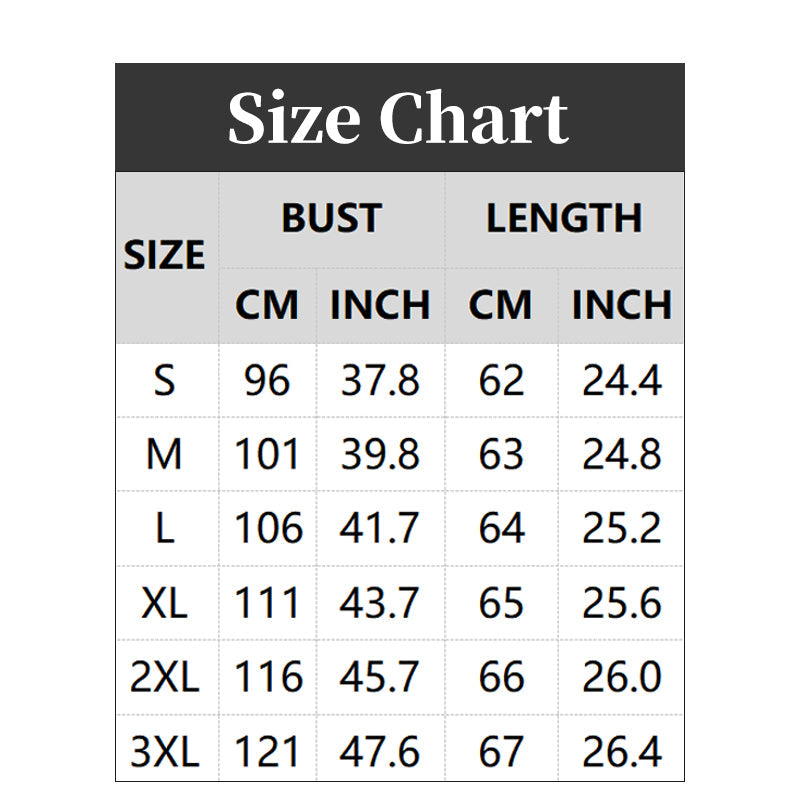Select the 64 length cm cell
The image size is (800, 800).
(x=501, y=528)
